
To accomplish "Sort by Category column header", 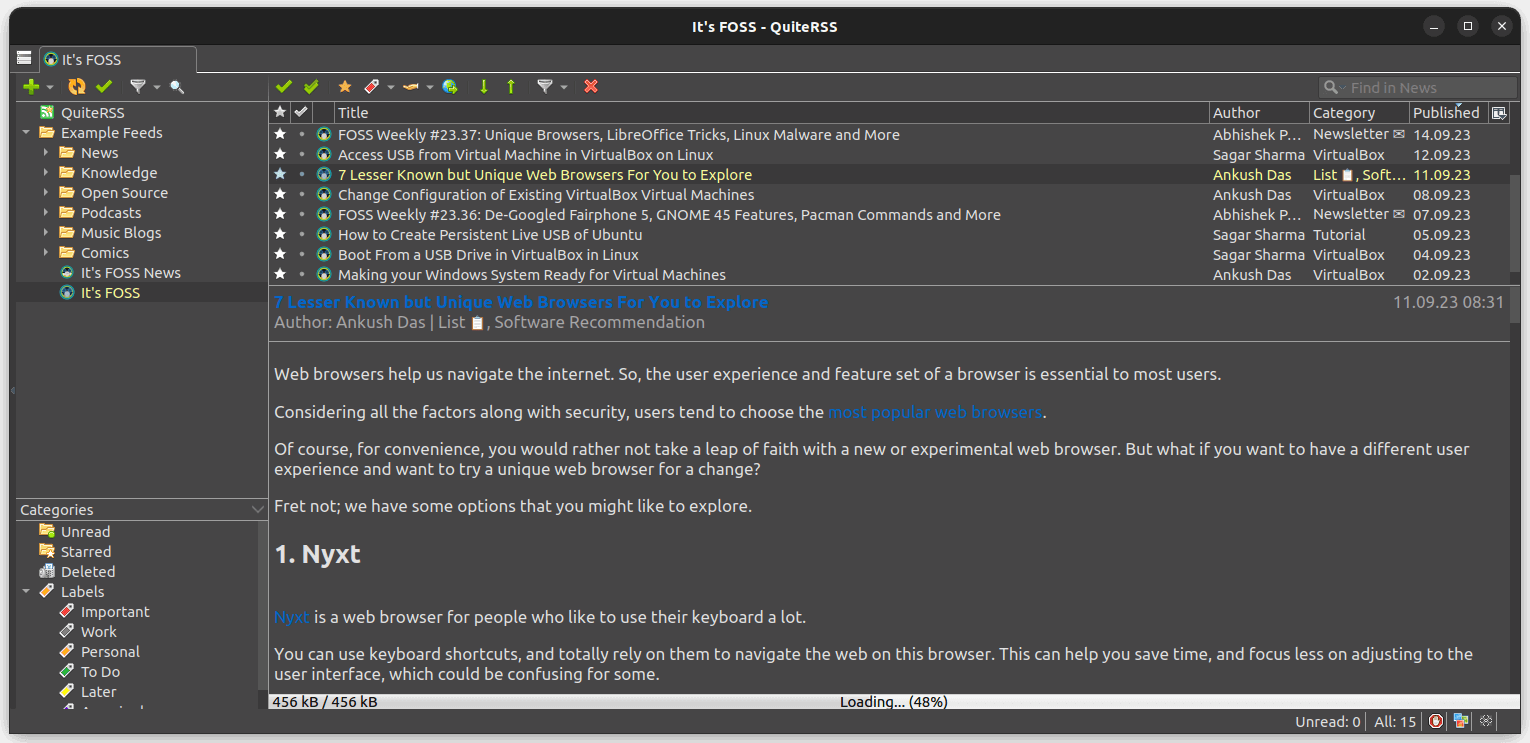I will 1359,113.
